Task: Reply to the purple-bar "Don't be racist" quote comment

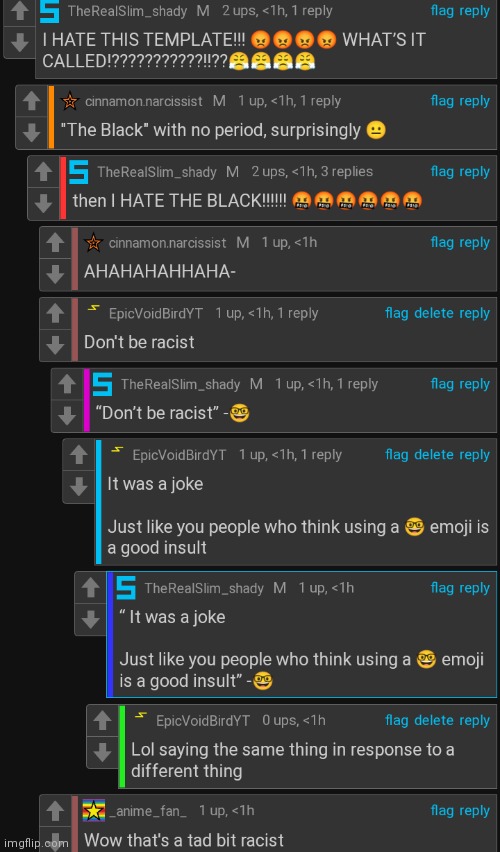Action: coord(474,384)
